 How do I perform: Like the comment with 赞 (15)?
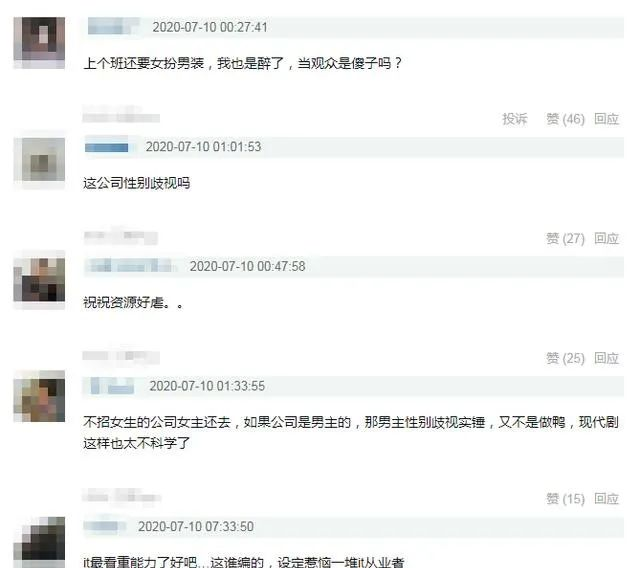coord(565,499)
